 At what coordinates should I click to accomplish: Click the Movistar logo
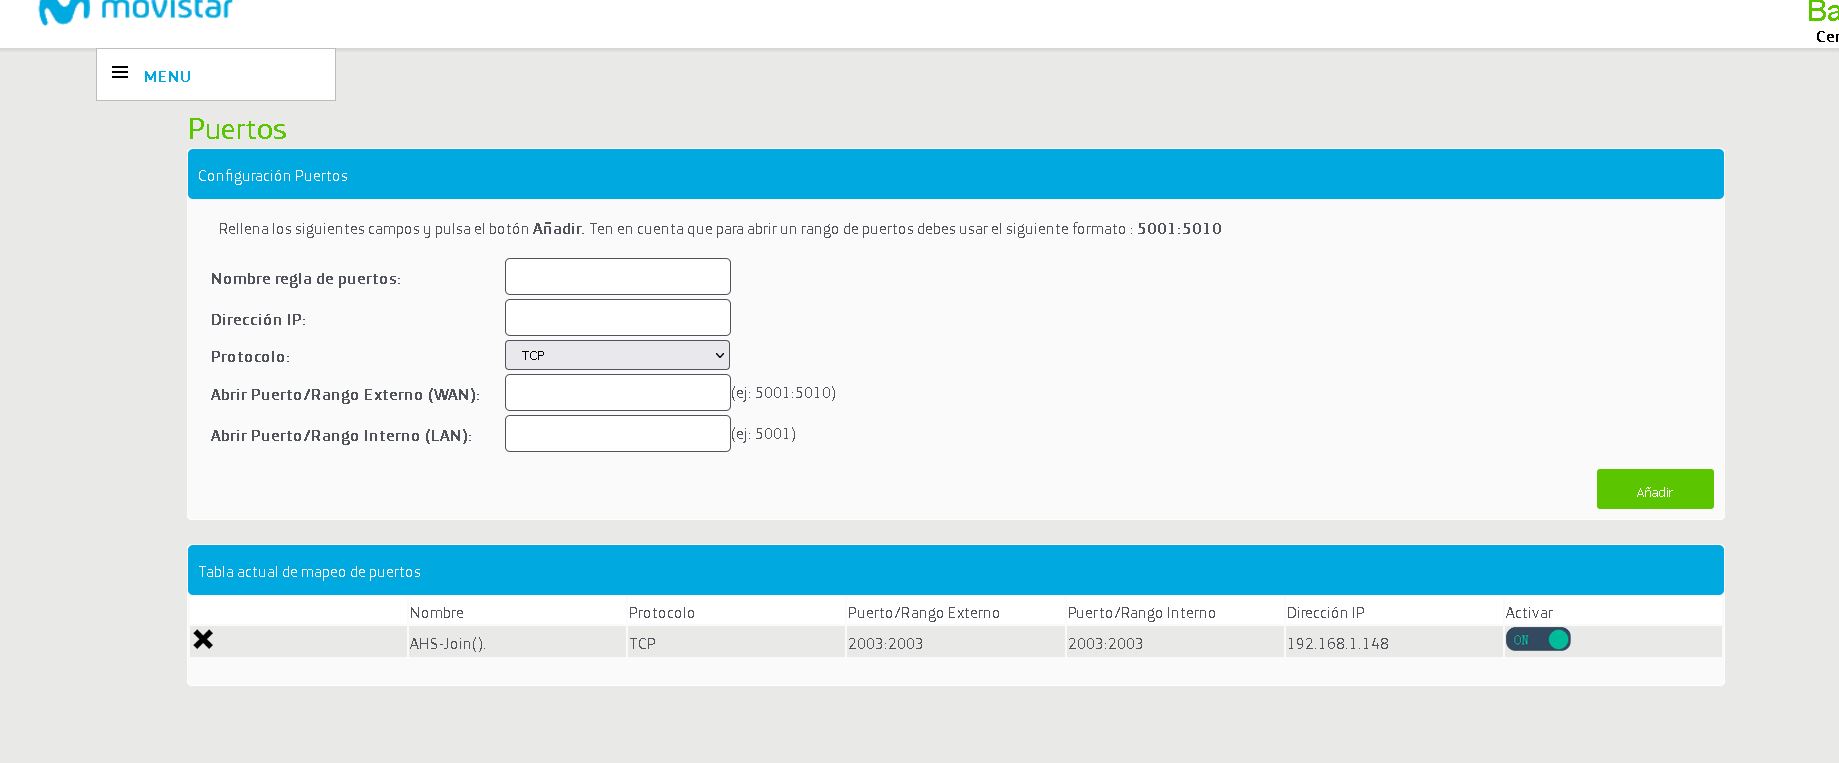[x=135, y=10]
